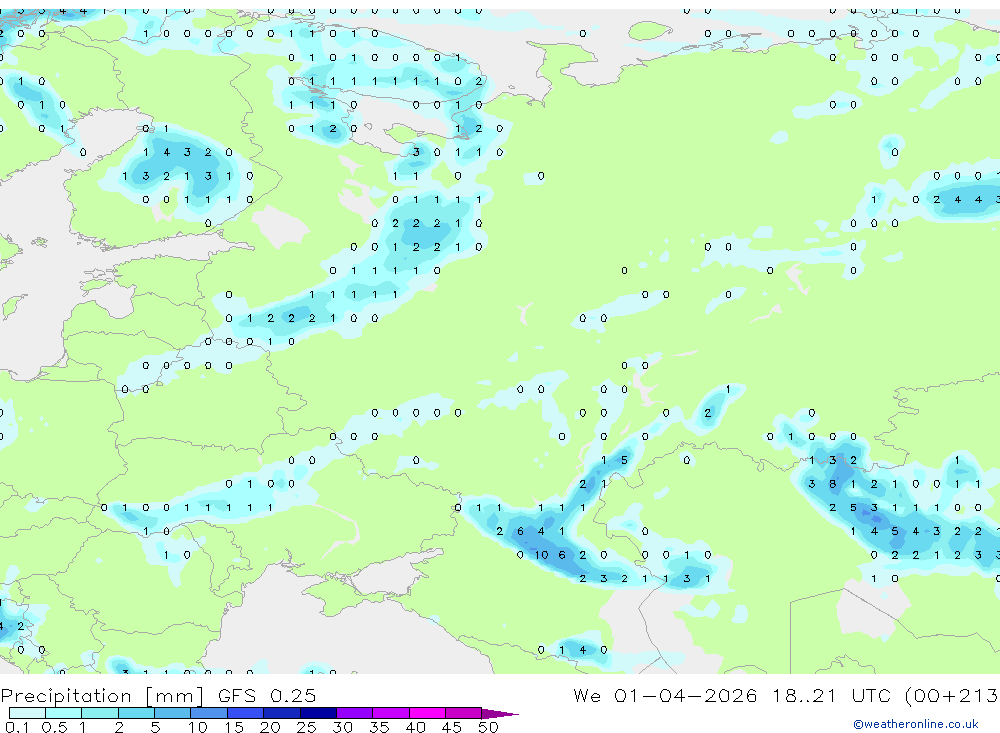
Task: Click the 0.1–0.5 mm legend color box
Action: tap(27, 713)
